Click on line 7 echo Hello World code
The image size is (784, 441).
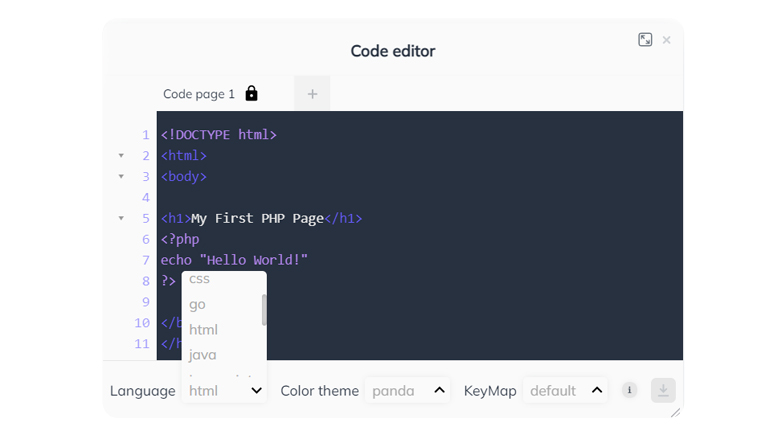[x=234, y=260]
